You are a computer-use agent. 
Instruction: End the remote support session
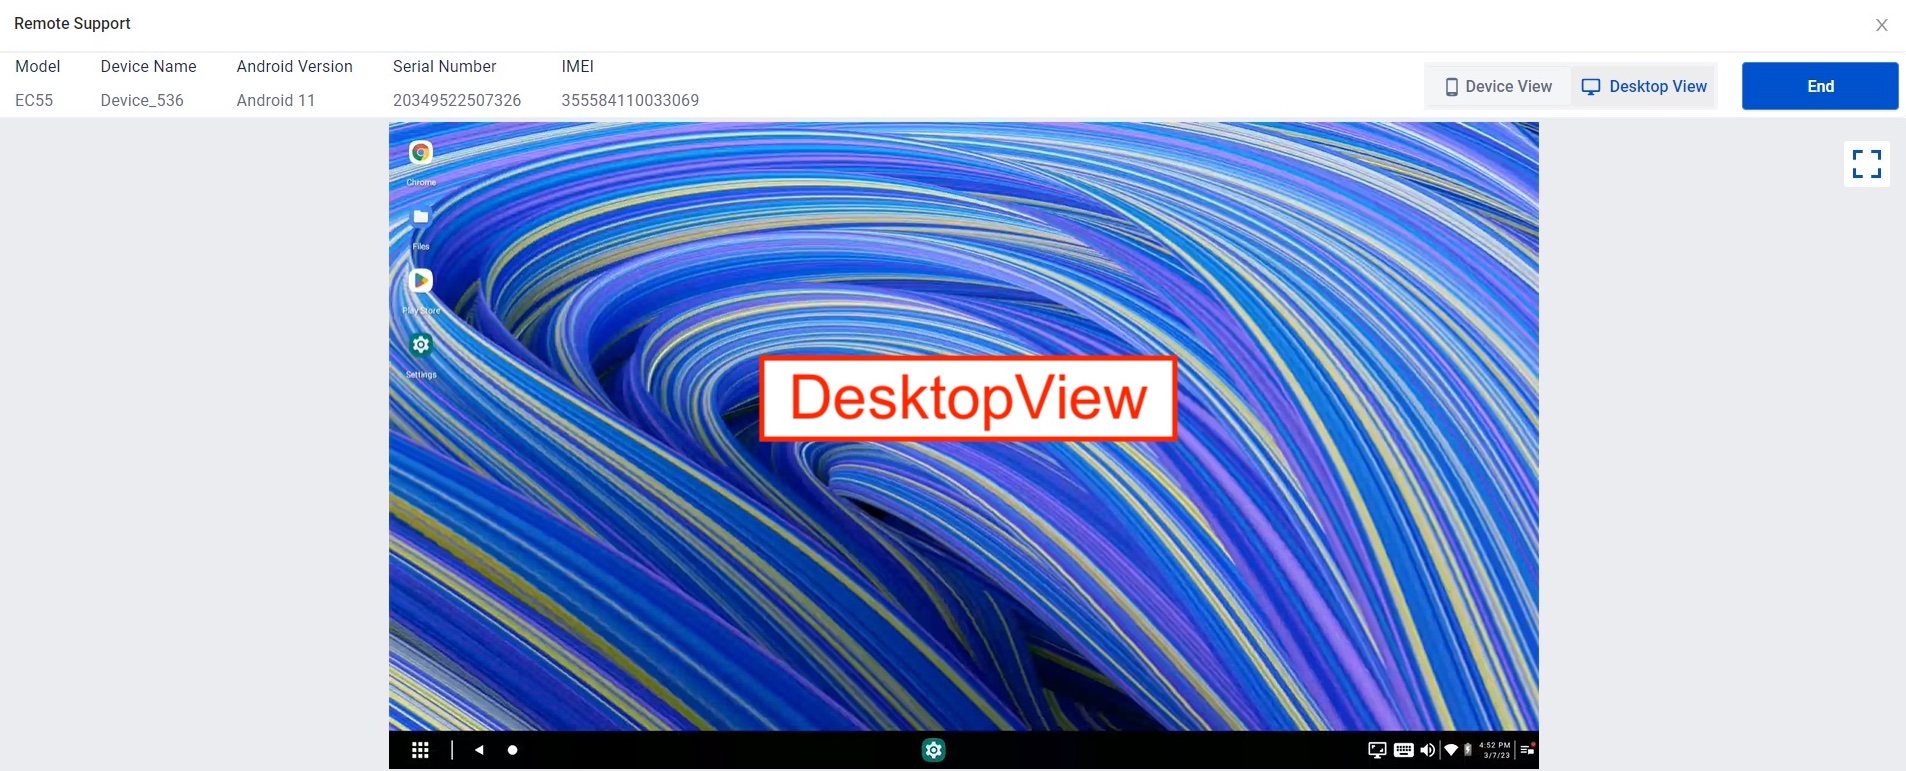[1819, 87]
